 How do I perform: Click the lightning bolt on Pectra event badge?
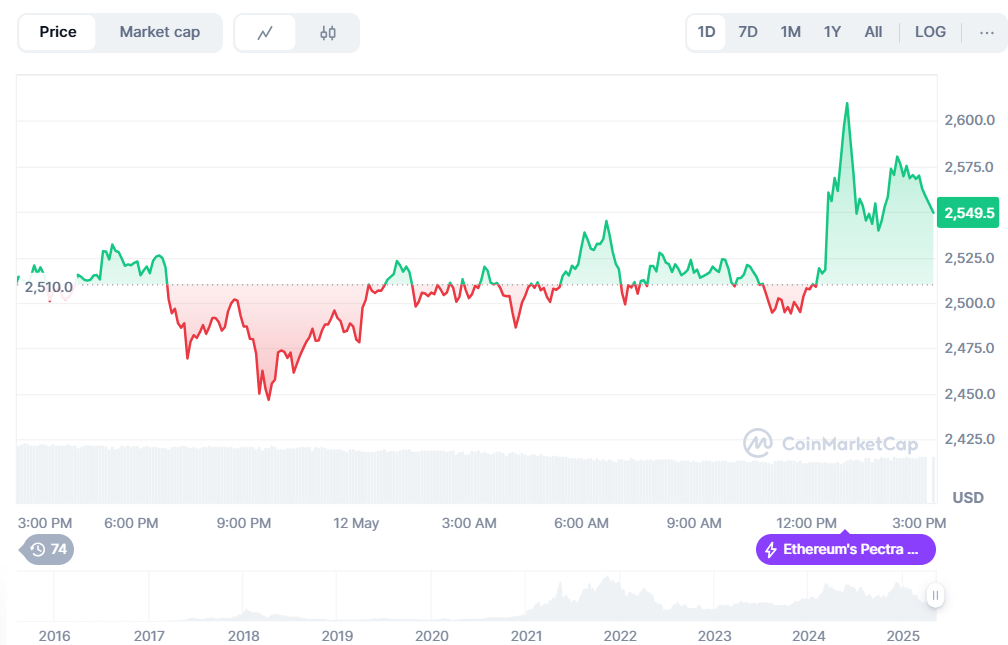[x=771, y=550]
